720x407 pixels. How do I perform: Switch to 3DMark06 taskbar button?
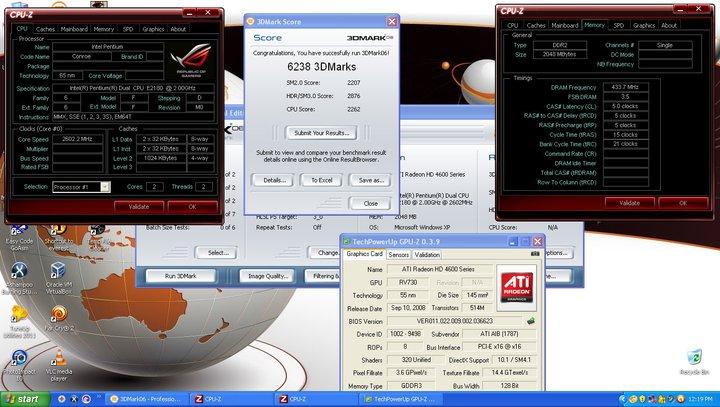pyautogui.click(x=148, y=399)
